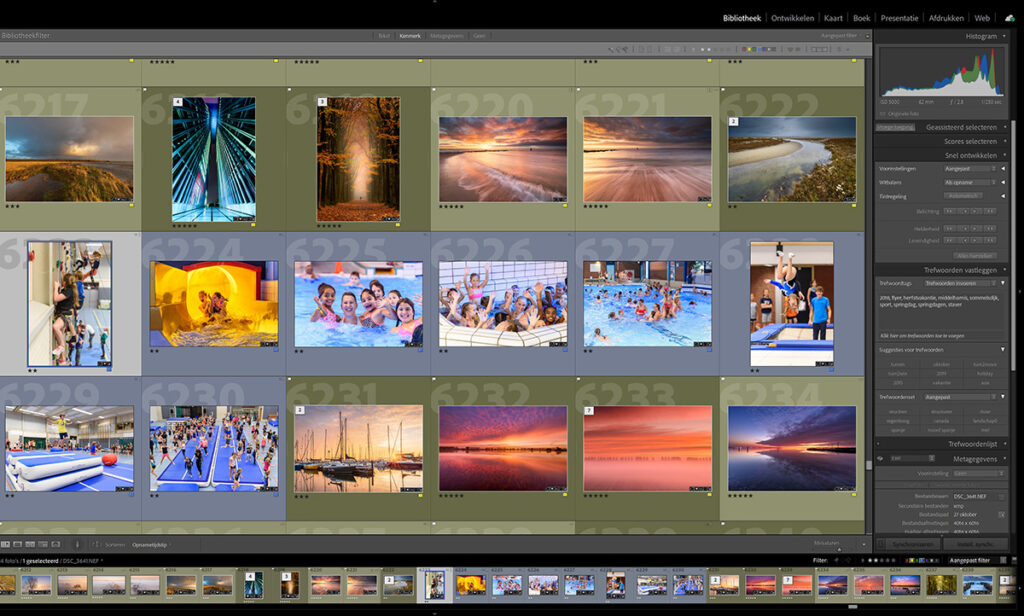Screen dimensions: 1024x616
Task: Switch to survey view icon
Action: [x=43, y=544]
